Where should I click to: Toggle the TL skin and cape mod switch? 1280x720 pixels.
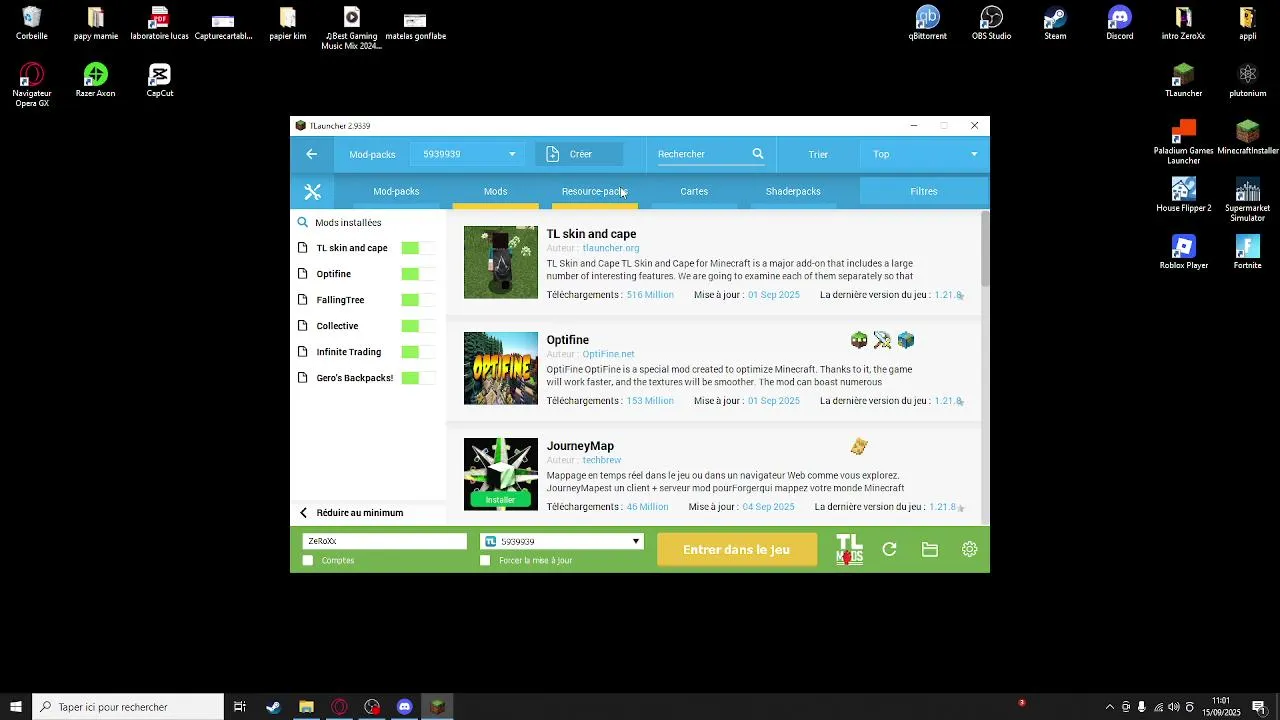coord(418,248)
